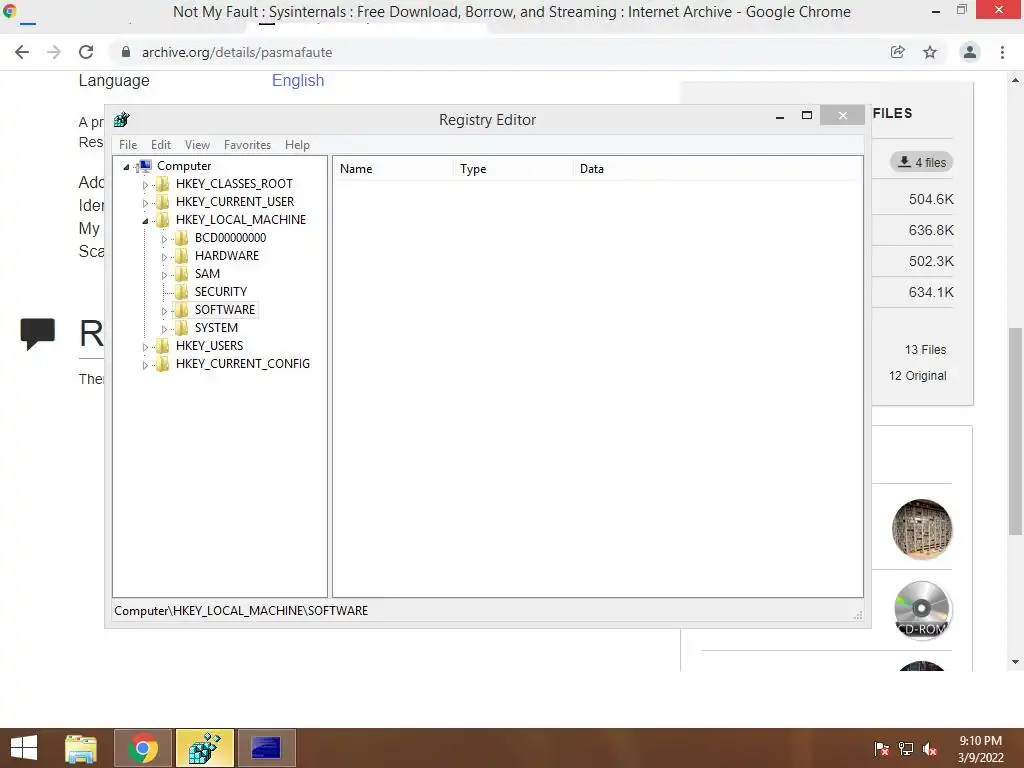Viewport: 1024px width, 768px height.
Task: Click the muted volume tray icon
Action: tap(931, 749)
